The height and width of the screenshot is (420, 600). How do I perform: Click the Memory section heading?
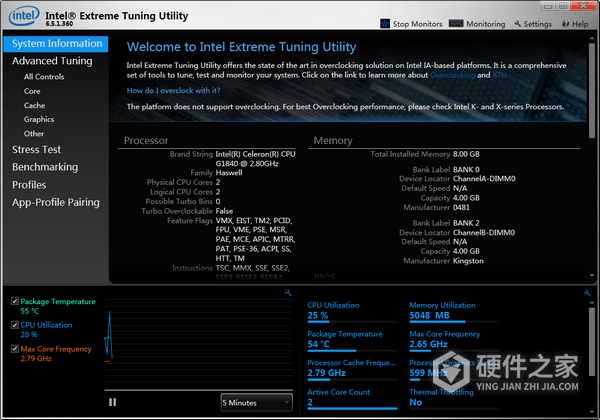333,141
